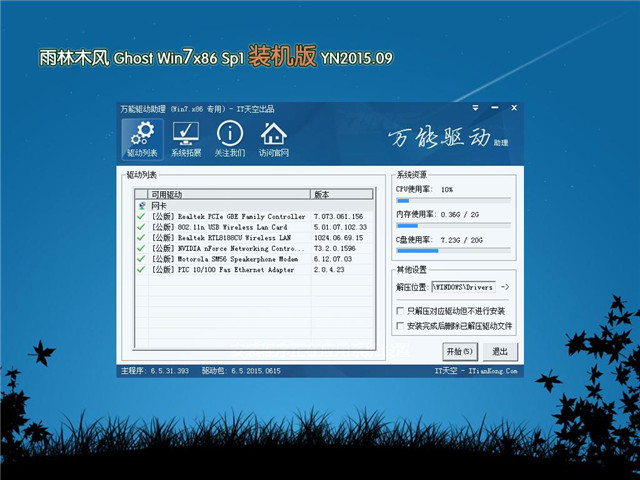This screenshot has width=640, height=480.
Task: Open the 驱动列表 gear tab
Action: coord(142,139)
